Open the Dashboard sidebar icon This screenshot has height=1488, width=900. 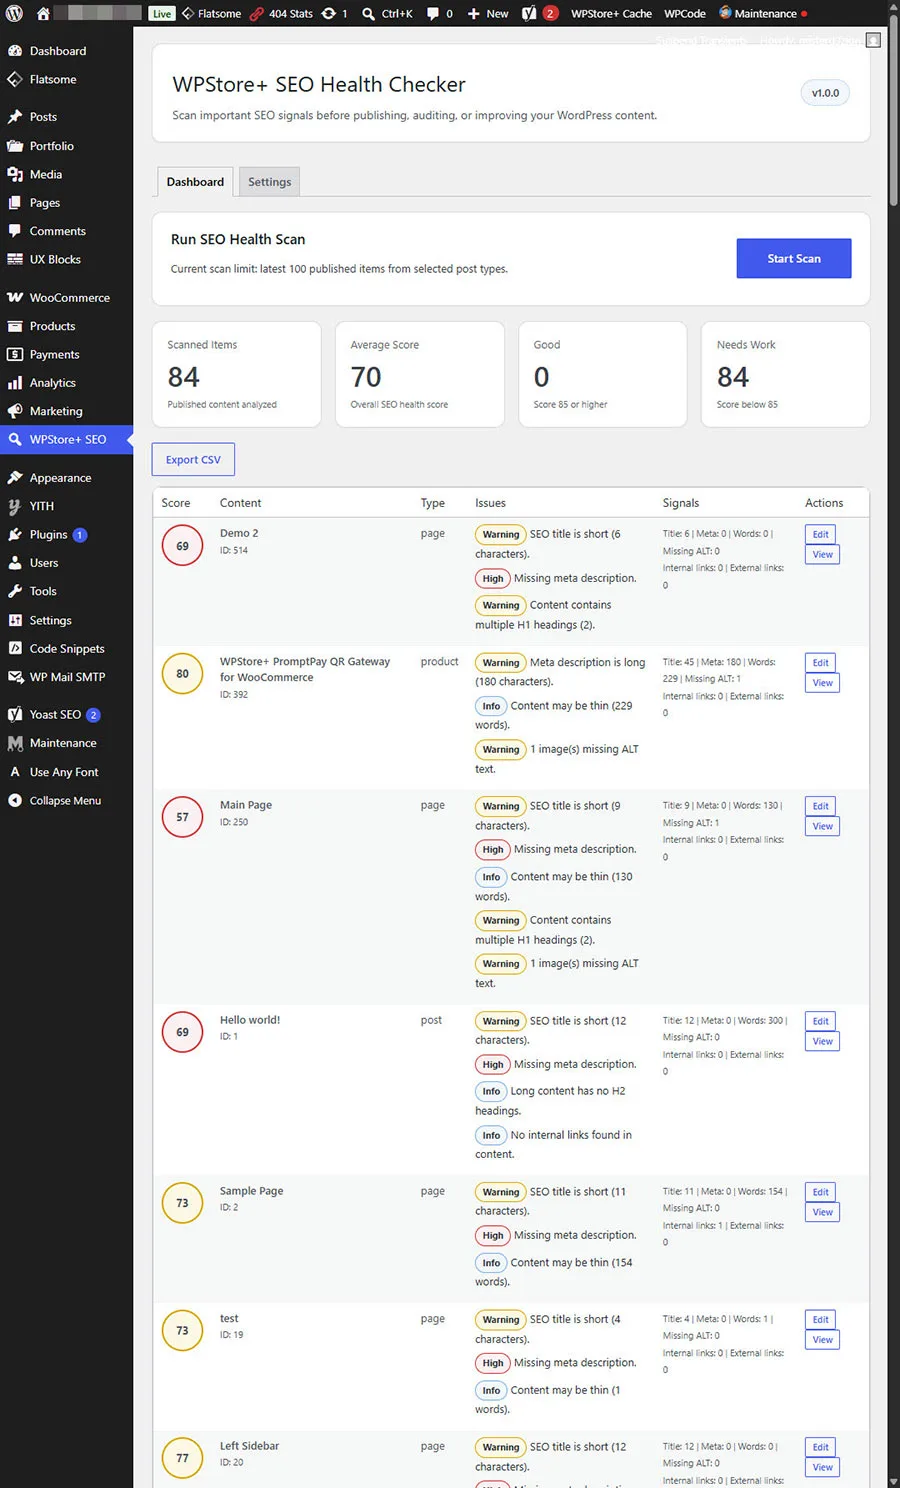[x=15, y=51]
